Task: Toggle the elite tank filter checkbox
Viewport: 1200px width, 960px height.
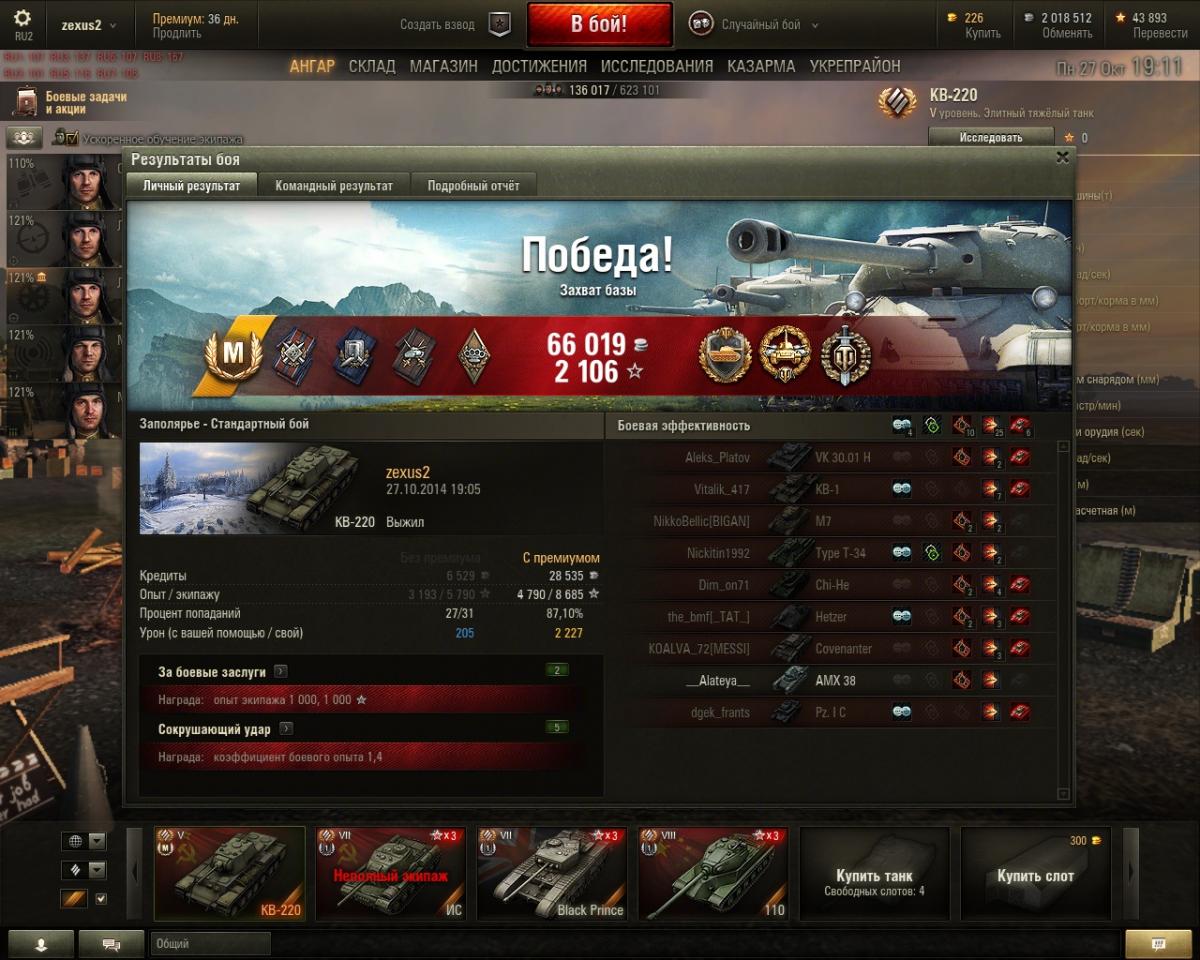Action: pyautogui.click(x=100, y=899)
